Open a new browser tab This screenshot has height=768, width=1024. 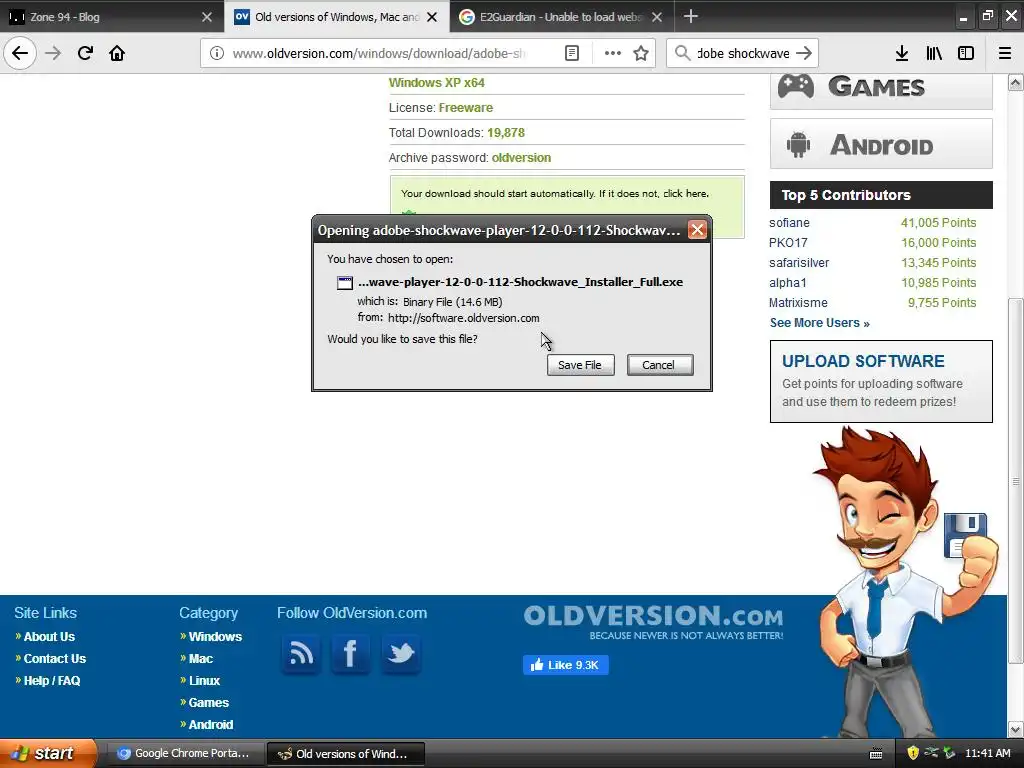click(x=691, y=16)
